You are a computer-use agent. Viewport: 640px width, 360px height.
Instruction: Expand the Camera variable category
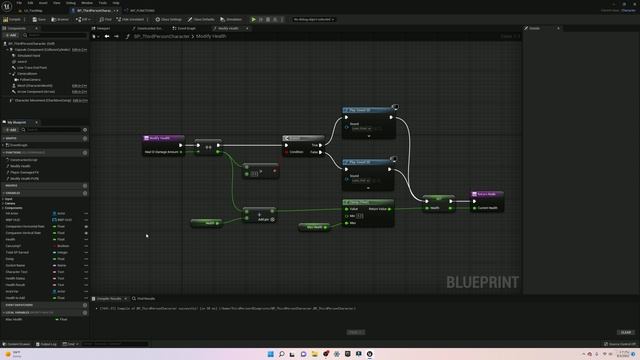(x=3, y=203)
